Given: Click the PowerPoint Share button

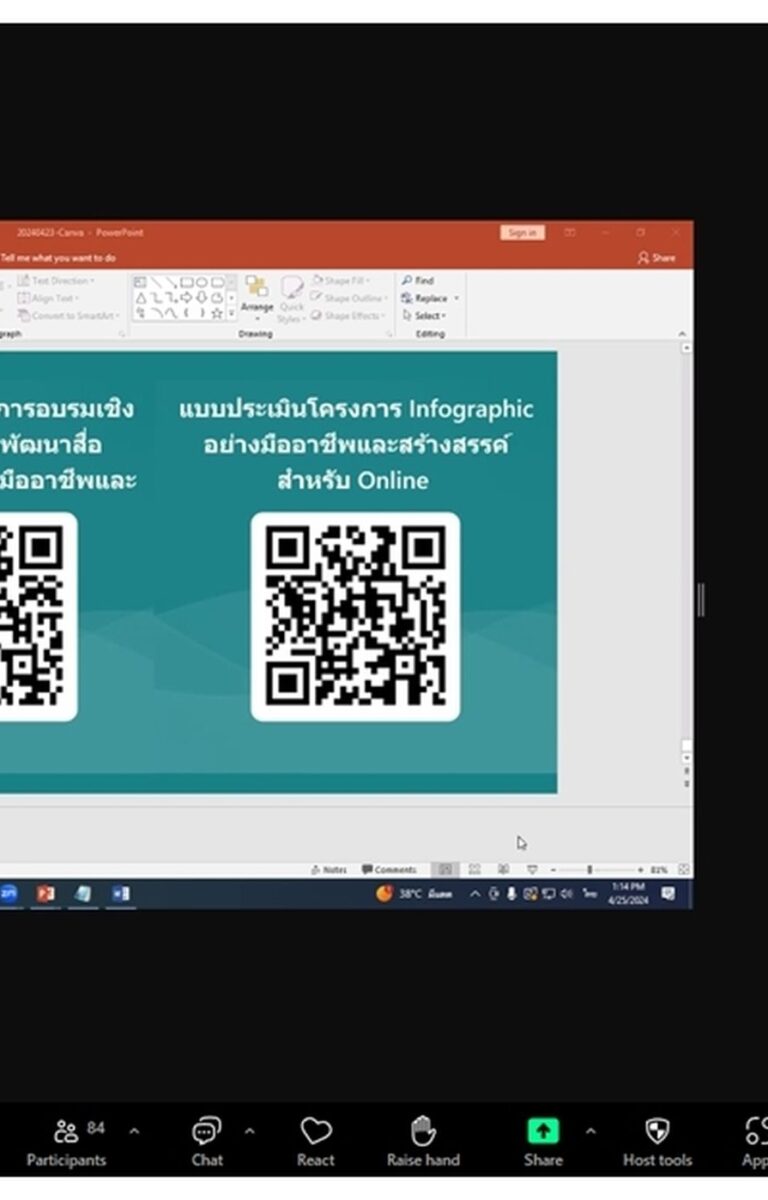Looking at the screenshot, I should (x=656, y=258).
